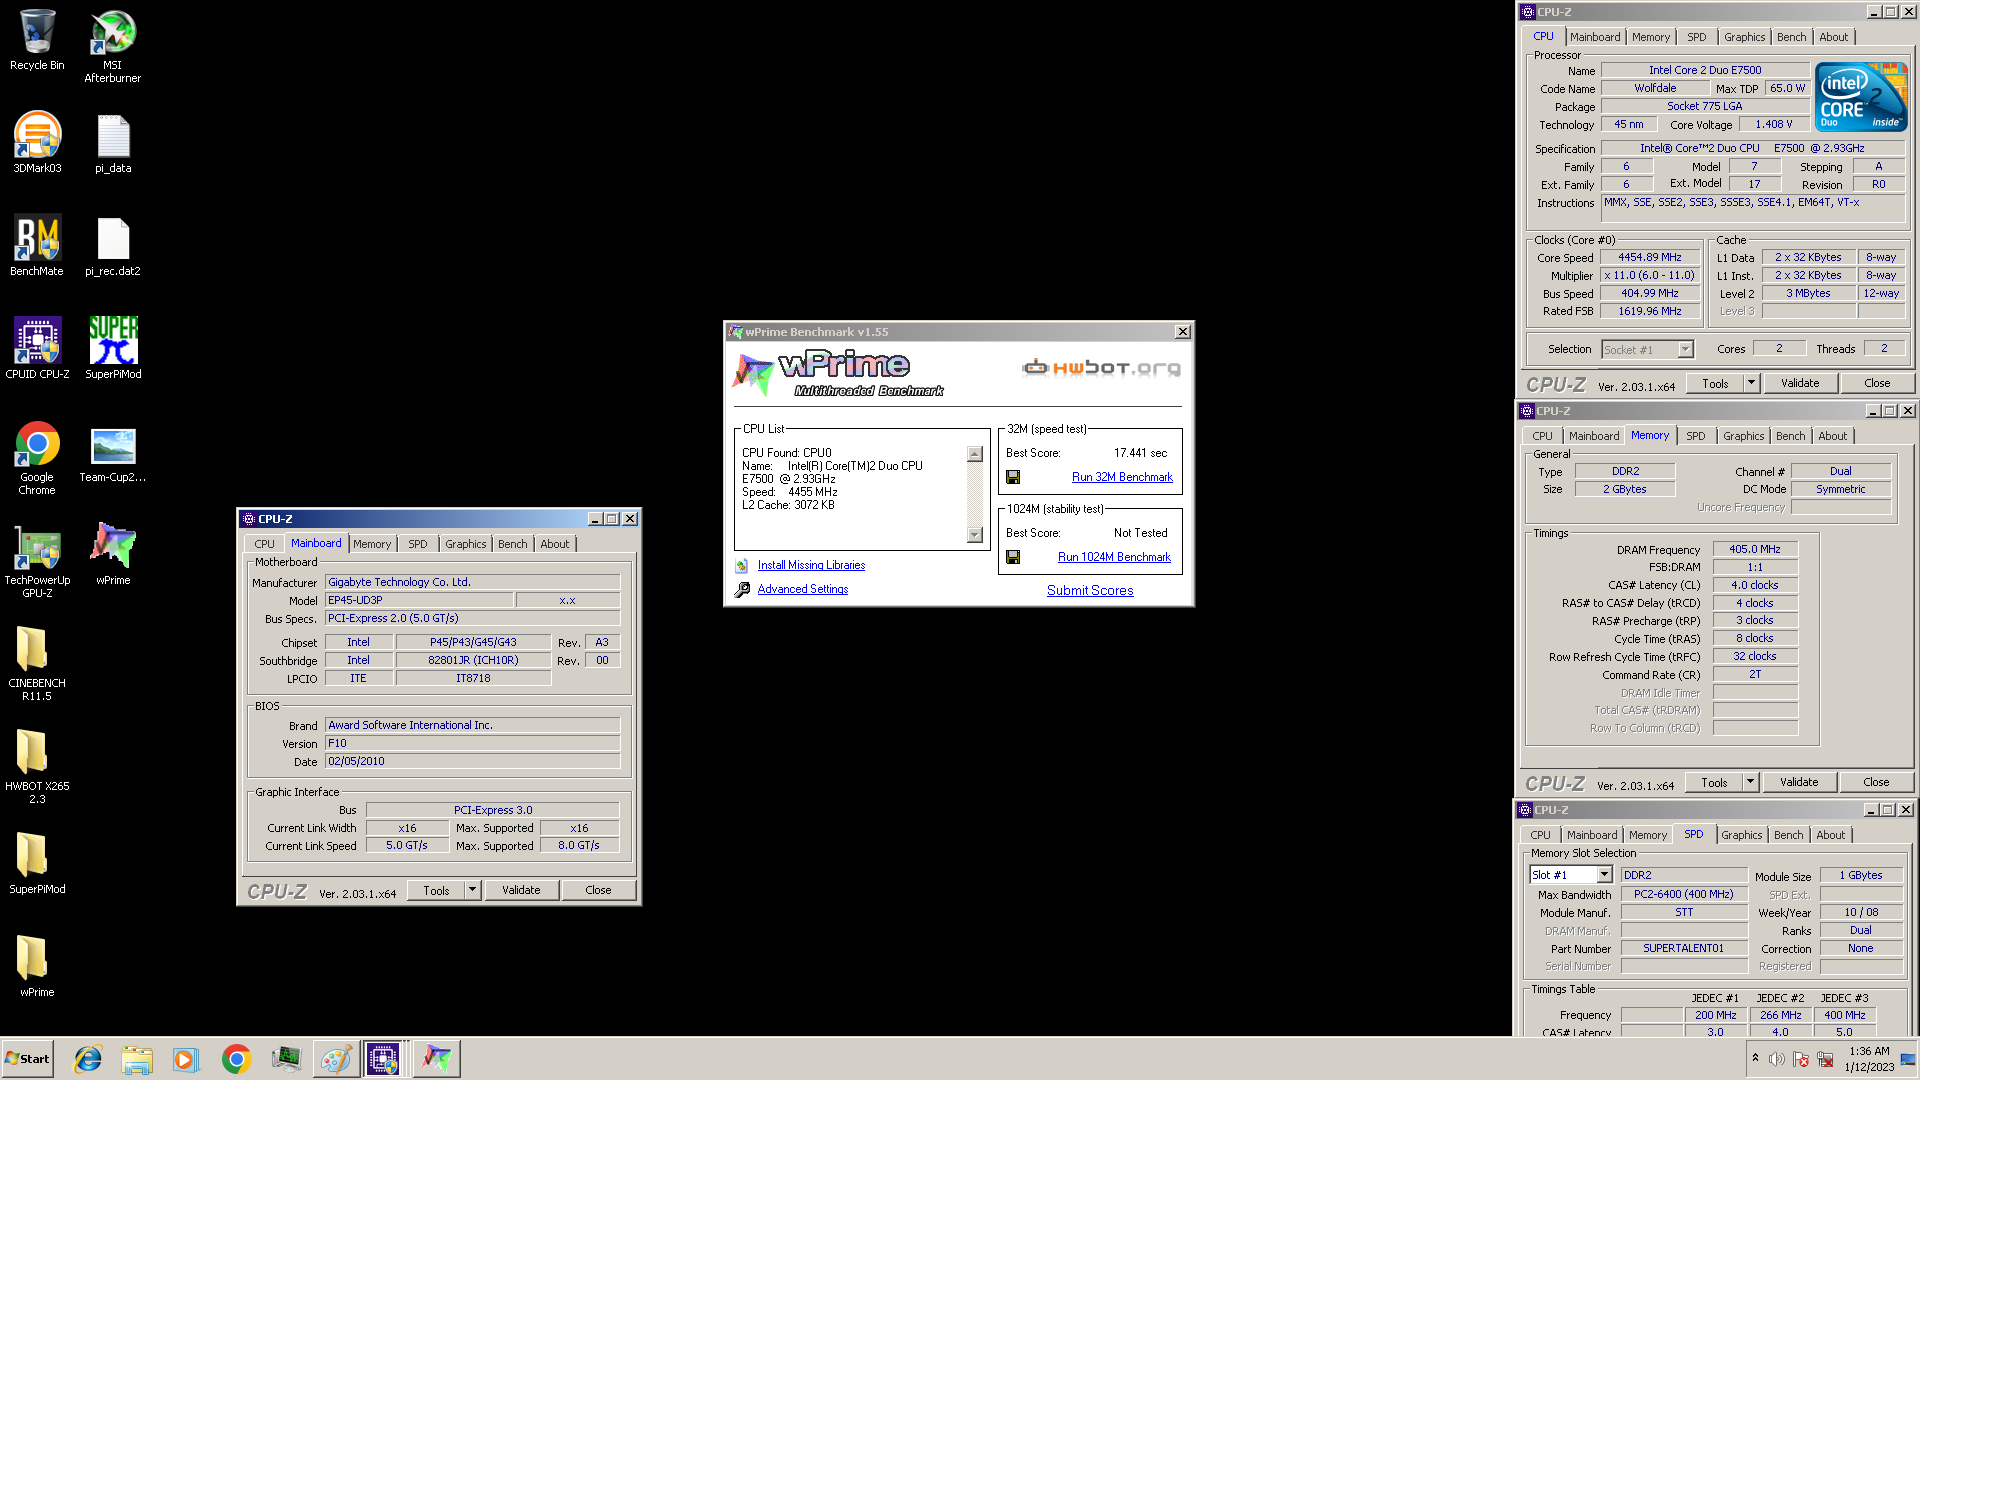Open Install Missing Libraries link
The image size is (2016, 1512).
pos(811,565)
